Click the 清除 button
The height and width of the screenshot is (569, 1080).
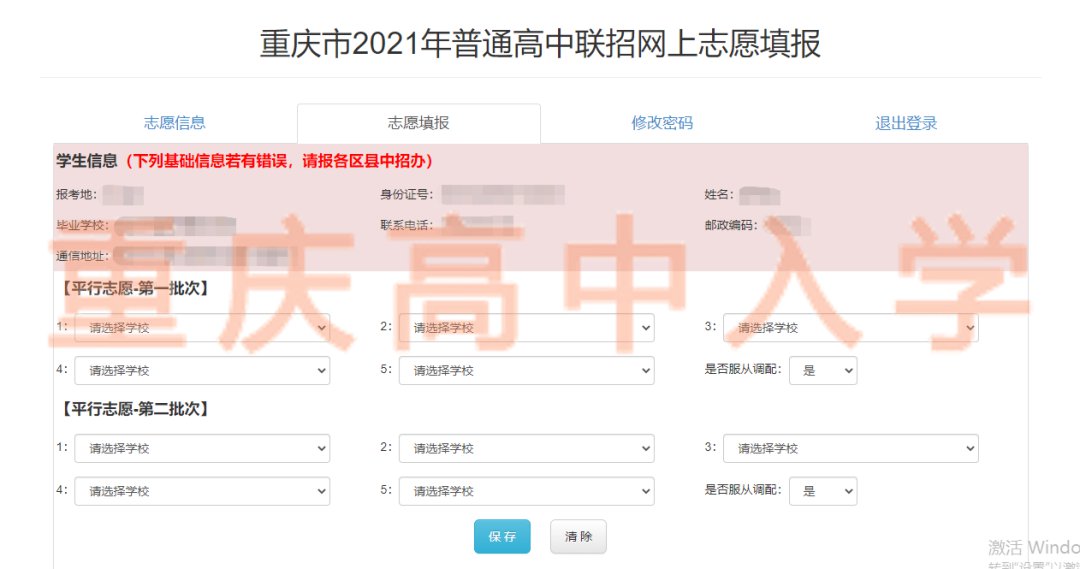point(578,537)
